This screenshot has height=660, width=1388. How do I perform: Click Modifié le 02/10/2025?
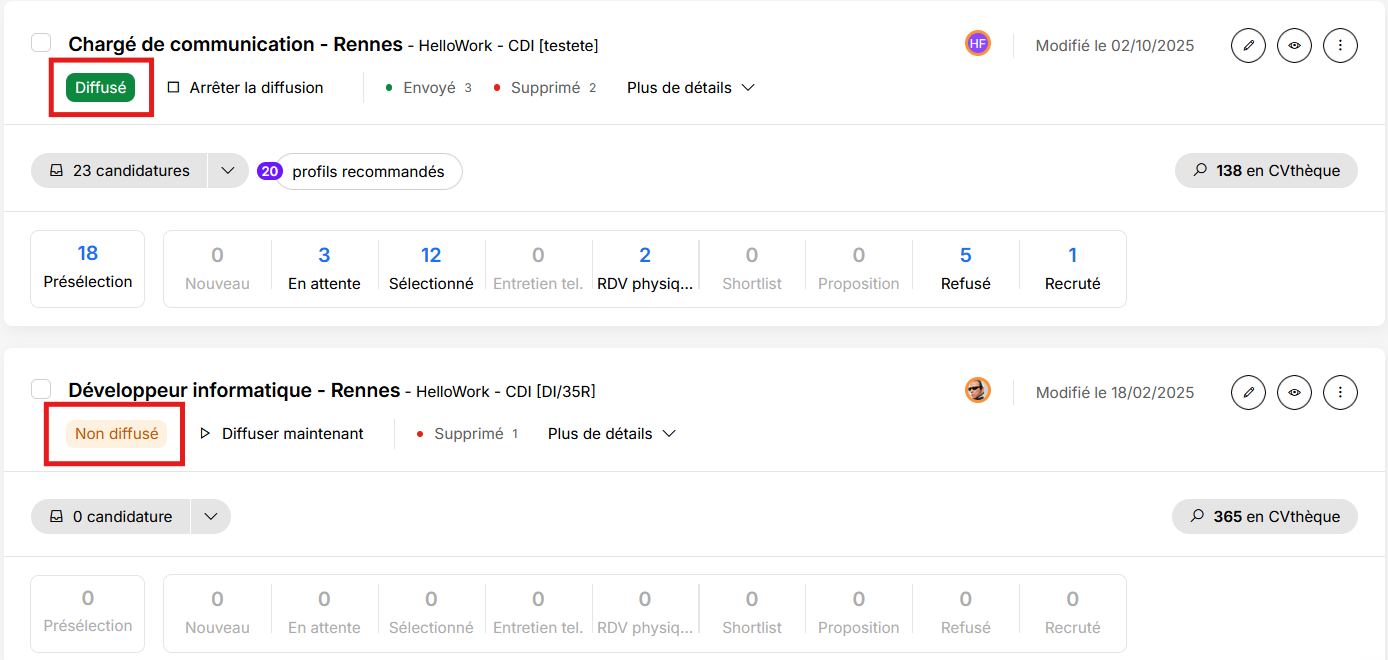coord(1115,46)
